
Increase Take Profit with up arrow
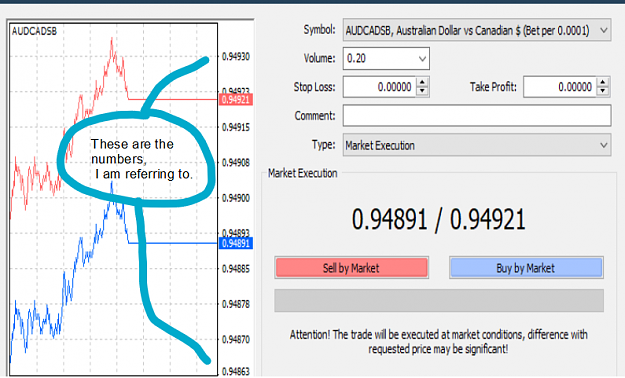coord(603,82)
